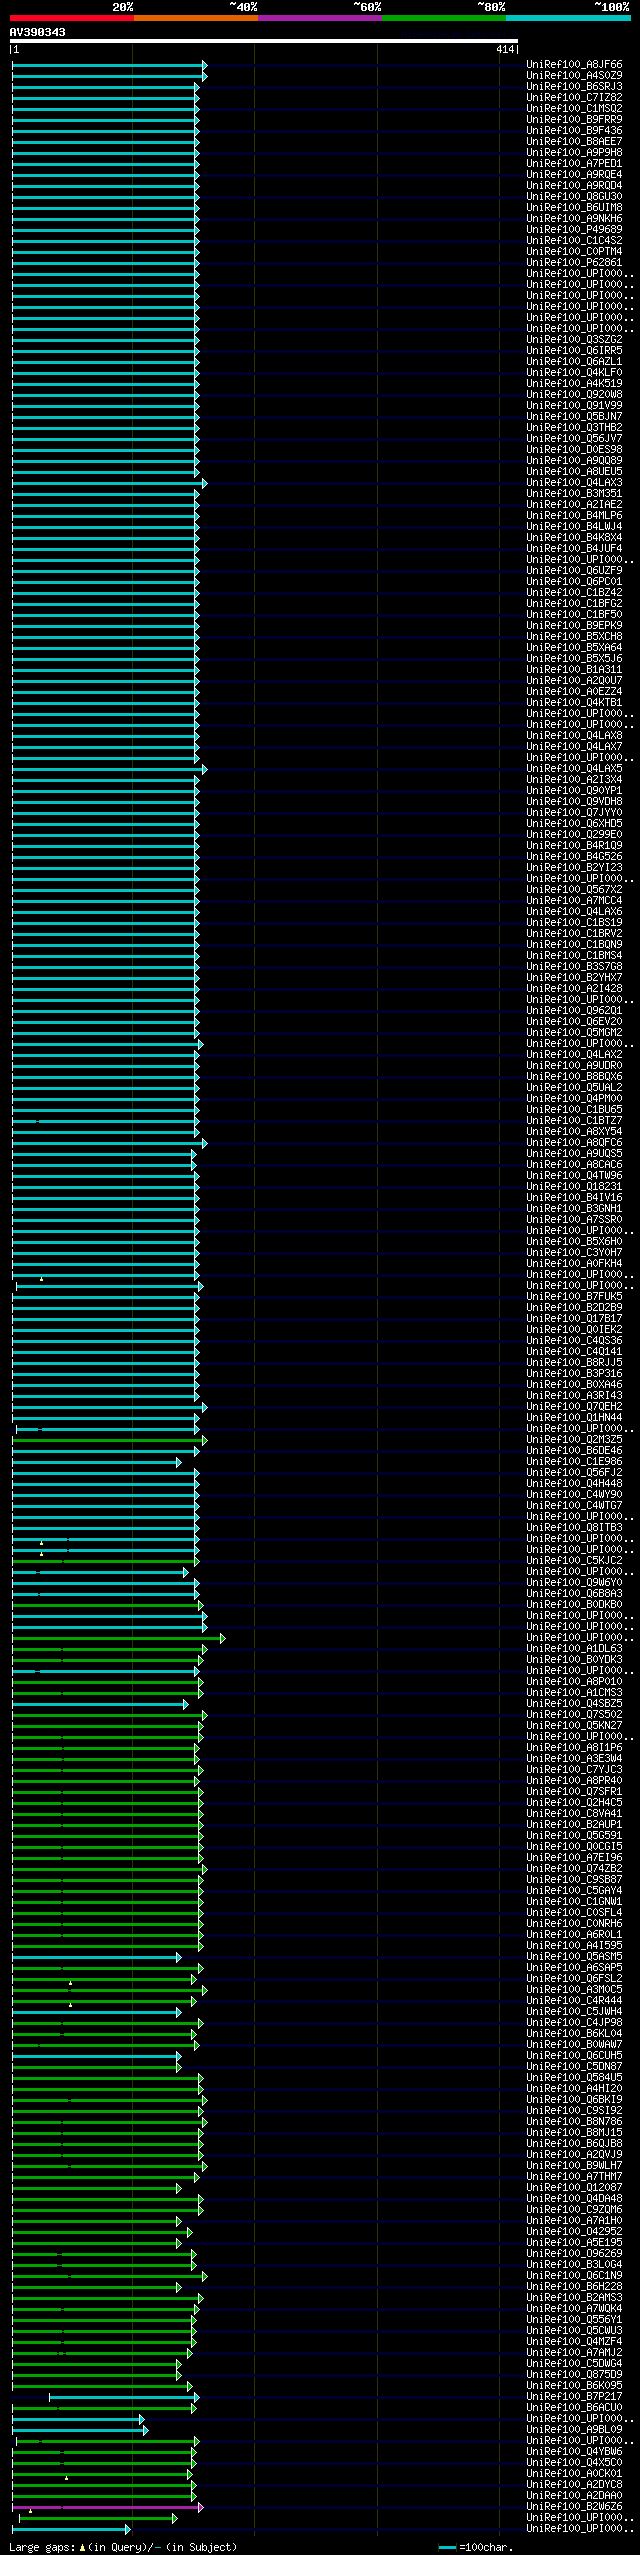The width and height of the screenshot is (640, 2555).
Task: Select the UniRef100_C9SI92 label
Action: (574, 2110)
